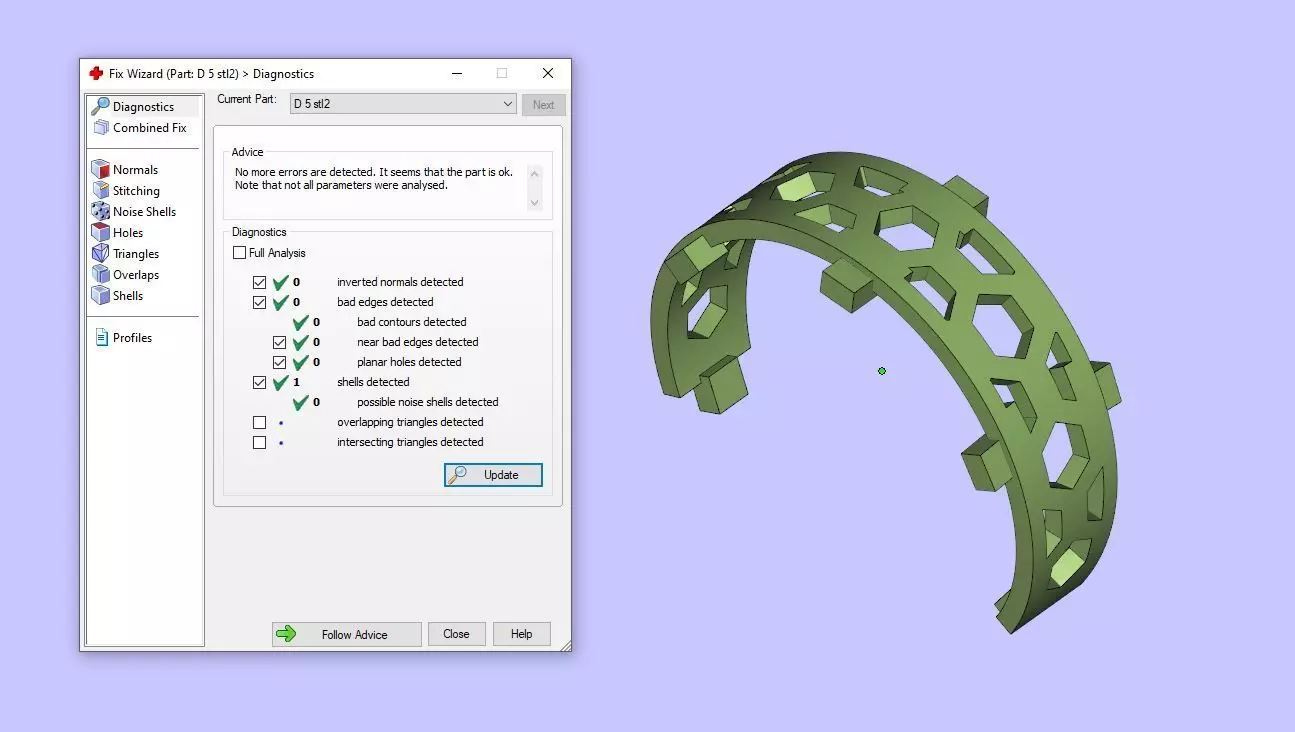Screen dimensions: 1295x732
Task: Select the Noise Shells page
Action: pos(144,212)
